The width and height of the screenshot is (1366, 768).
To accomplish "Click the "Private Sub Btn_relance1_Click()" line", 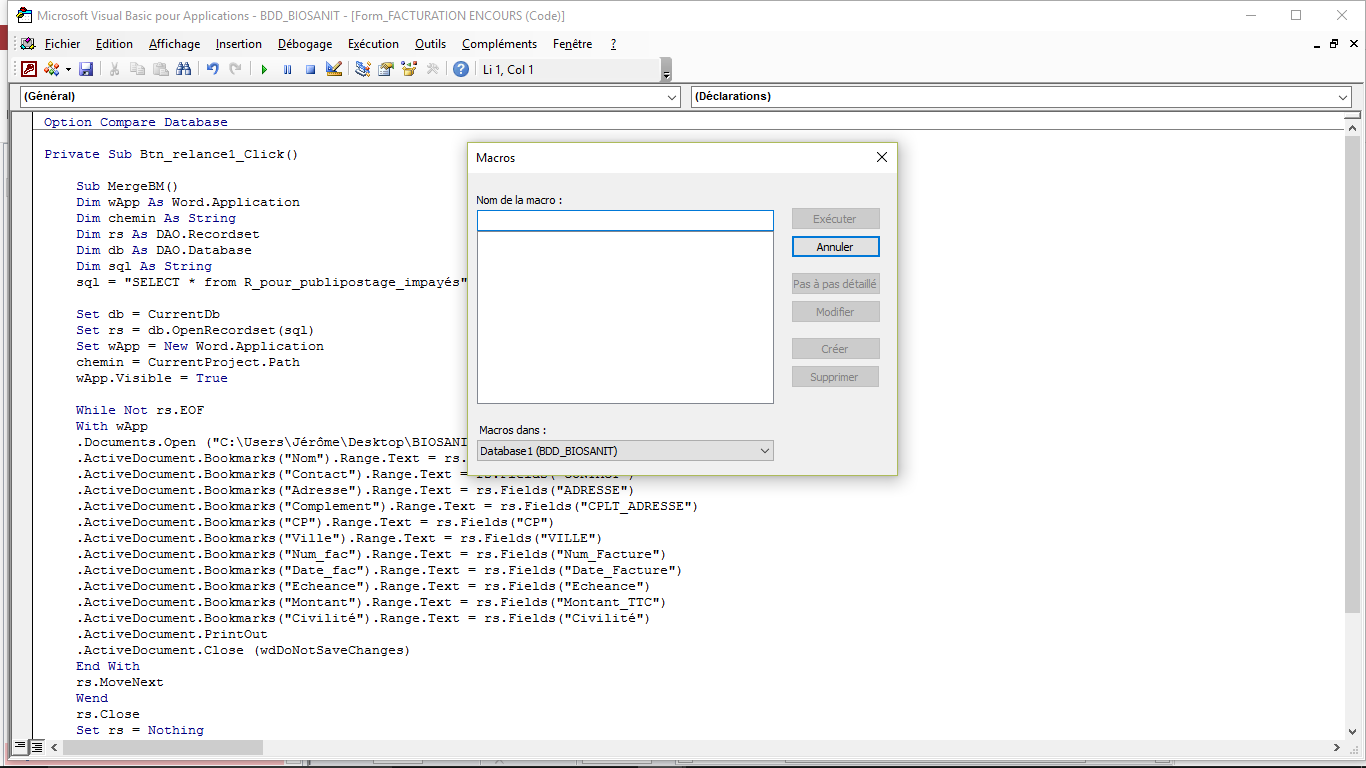I will coord(171,154).
